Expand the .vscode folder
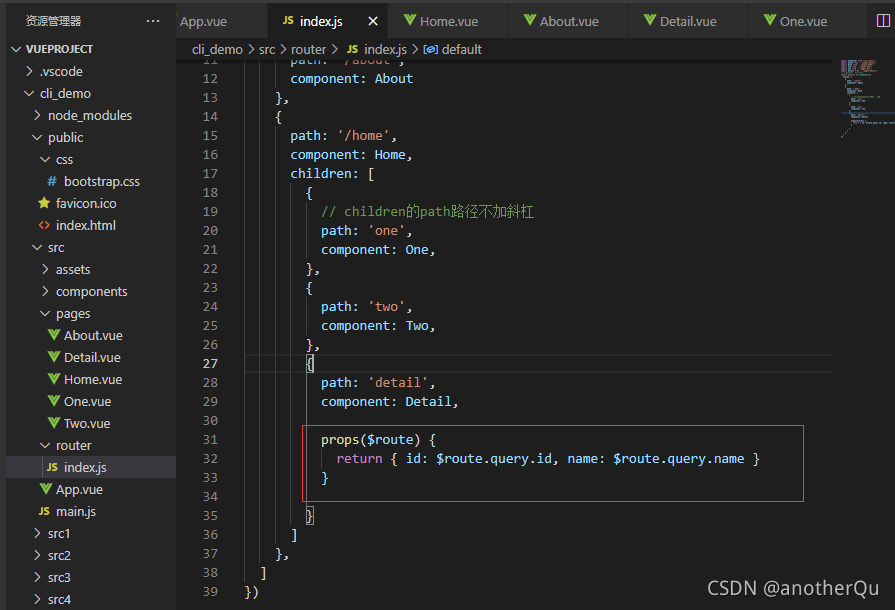 coord(30,71)
